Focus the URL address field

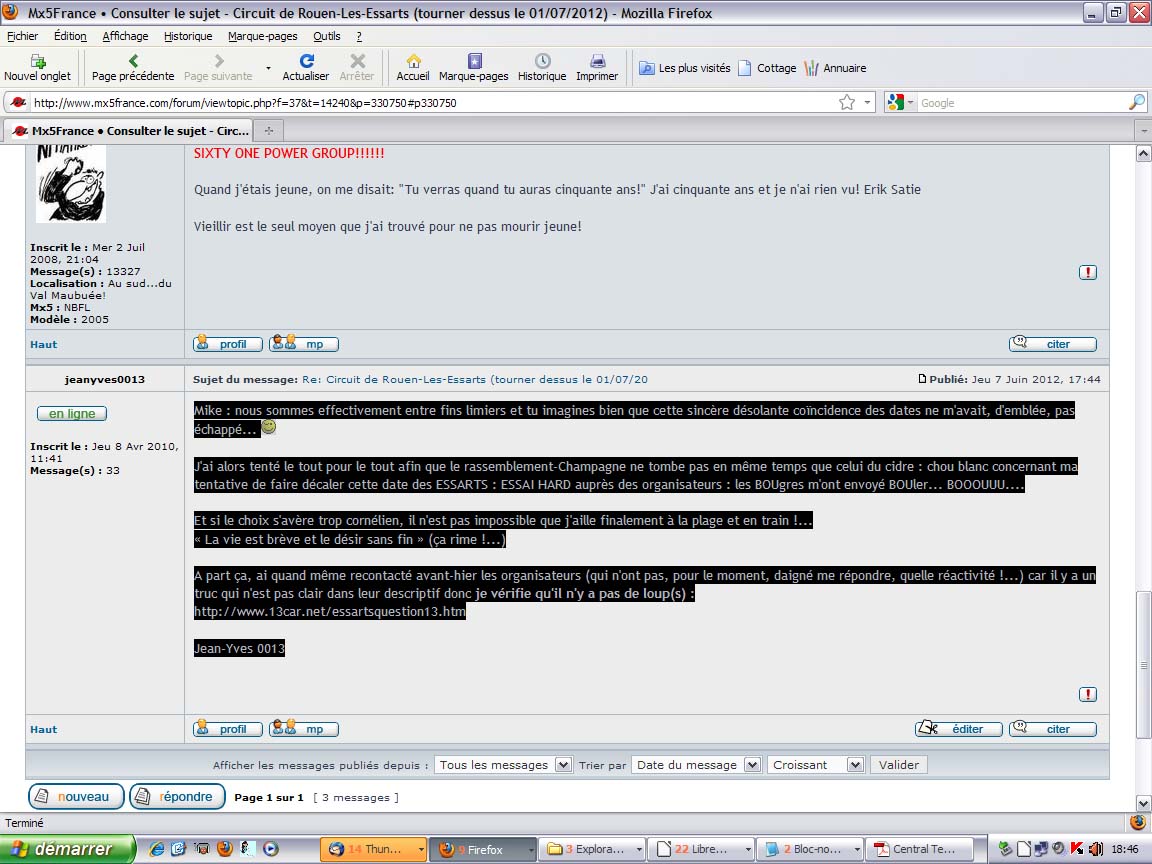433,103
